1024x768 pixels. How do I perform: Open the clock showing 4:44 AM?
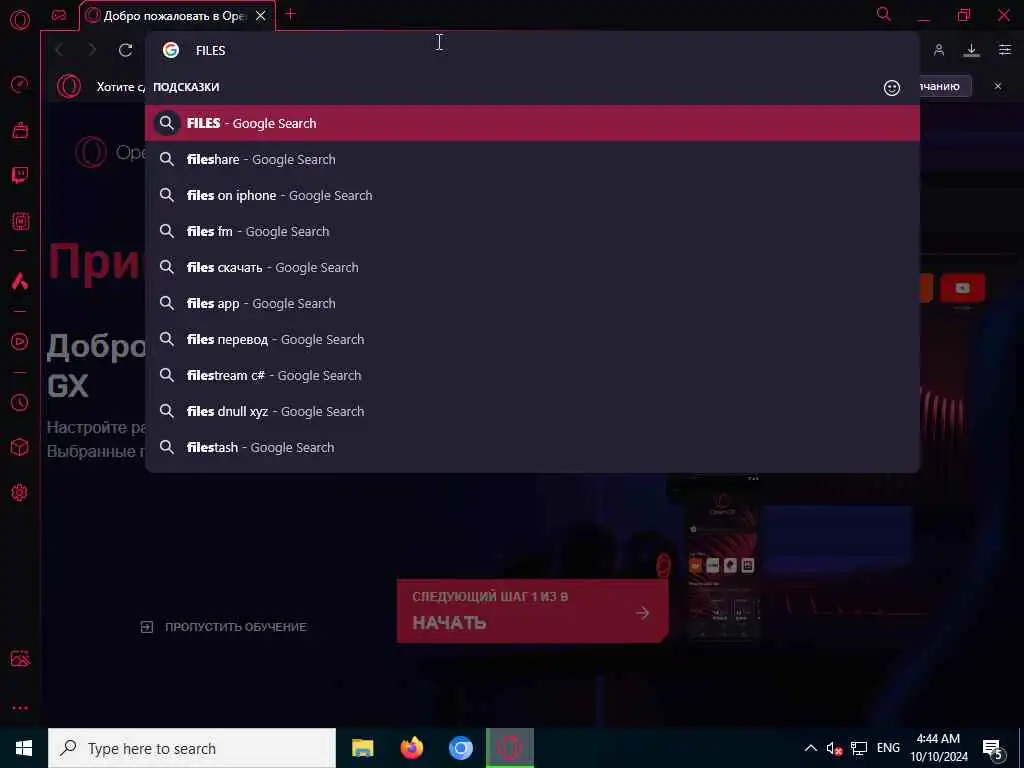click(938, 748)
